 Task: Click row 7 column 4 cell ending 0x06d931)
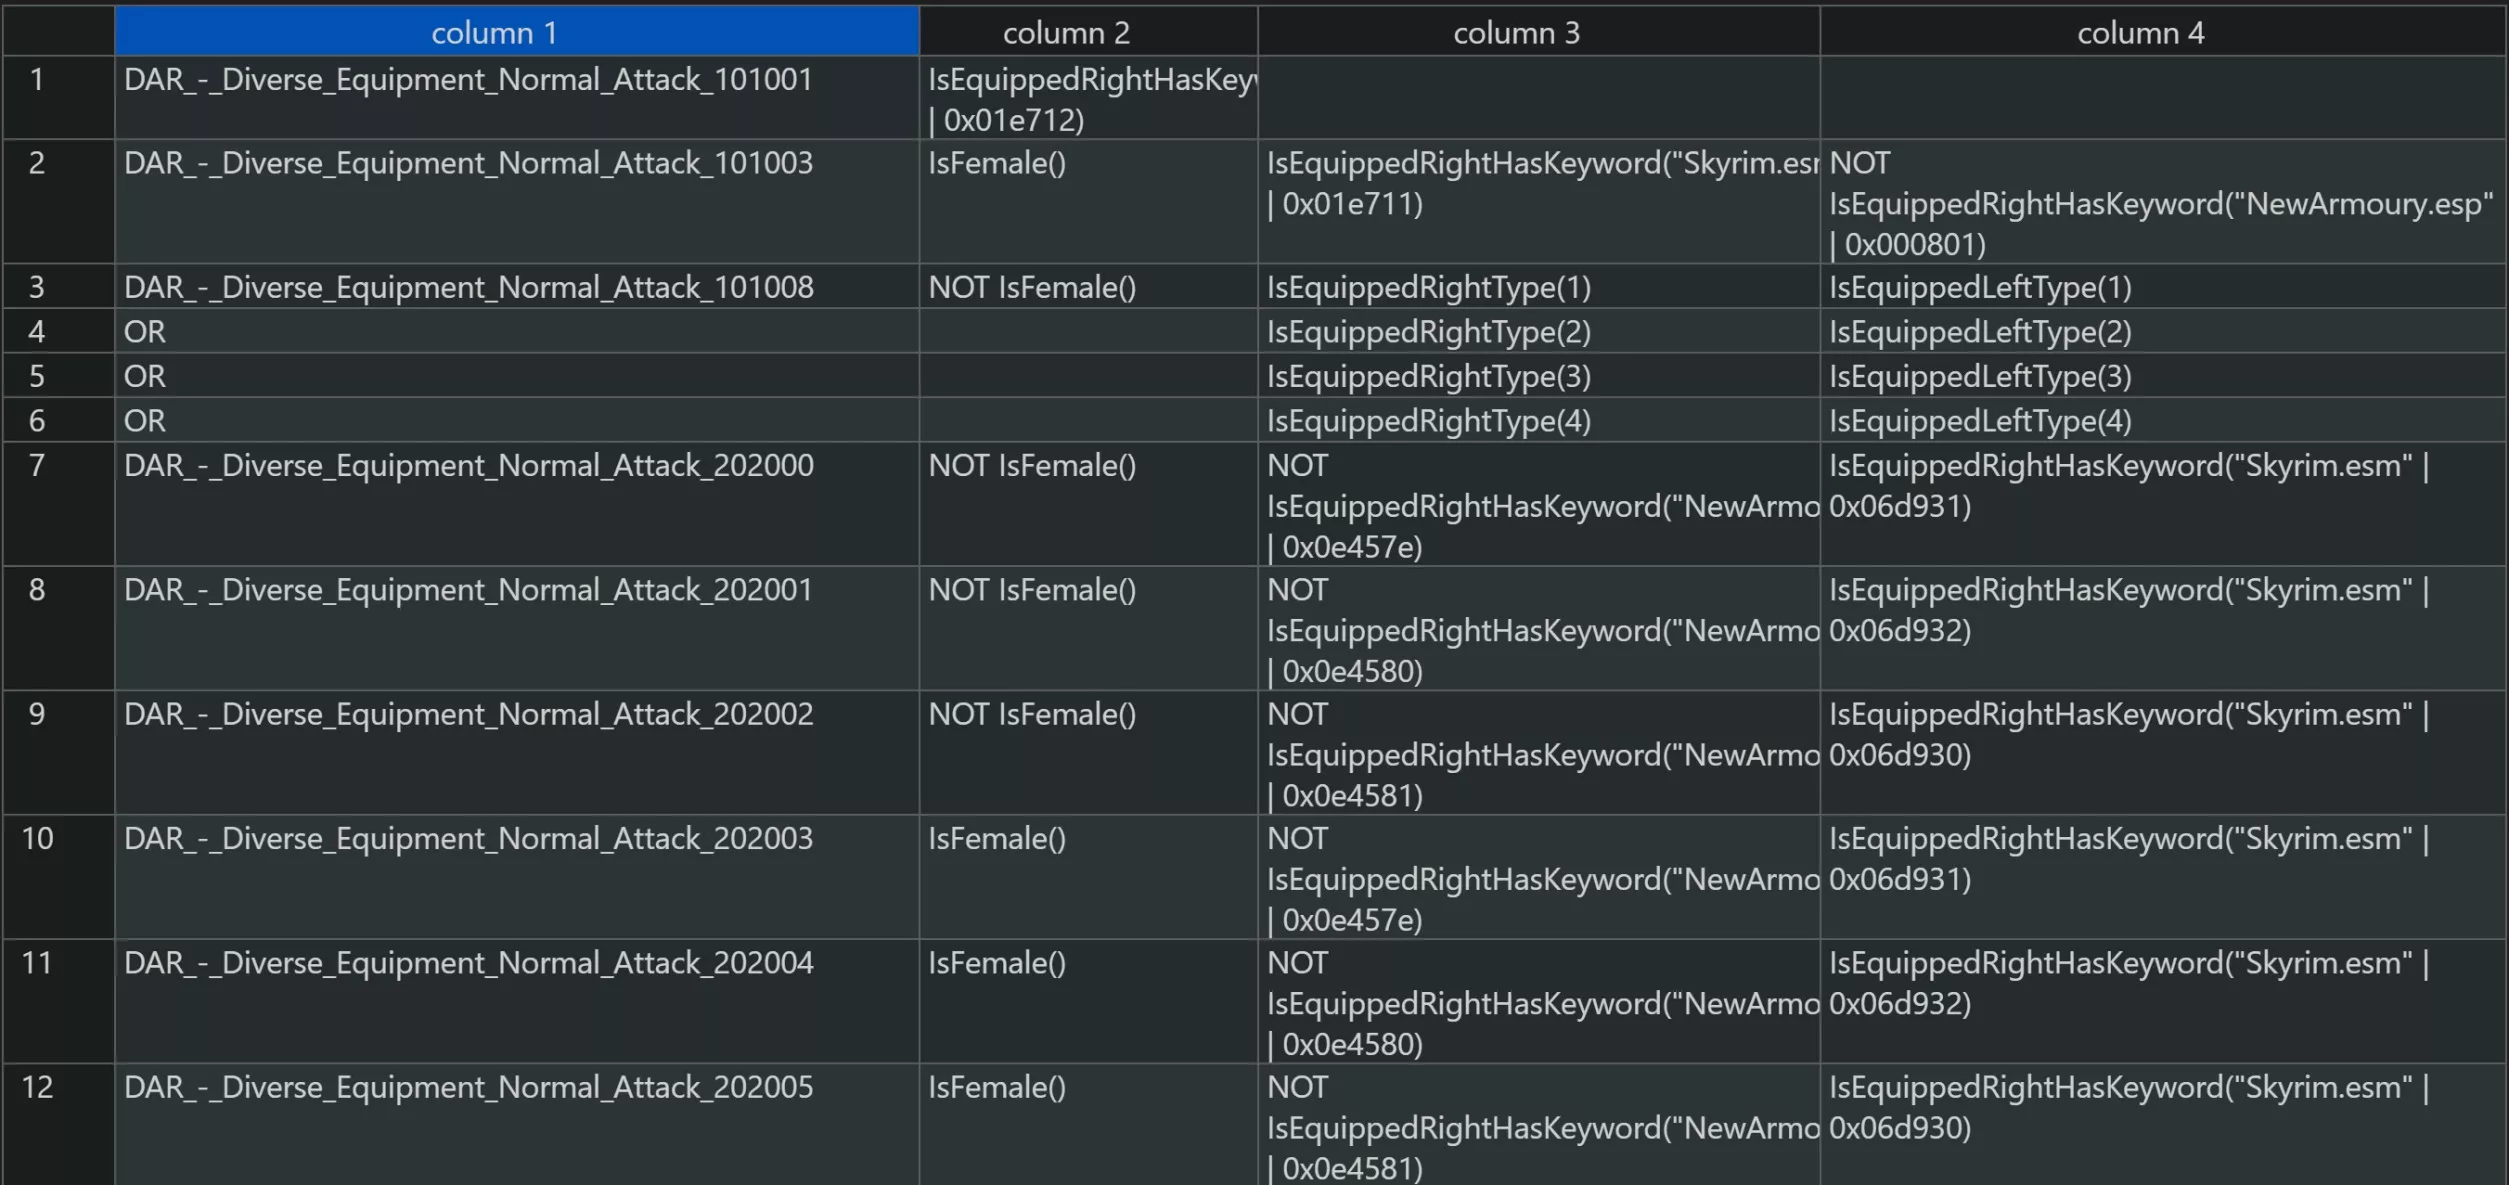tap(2162, 505)
